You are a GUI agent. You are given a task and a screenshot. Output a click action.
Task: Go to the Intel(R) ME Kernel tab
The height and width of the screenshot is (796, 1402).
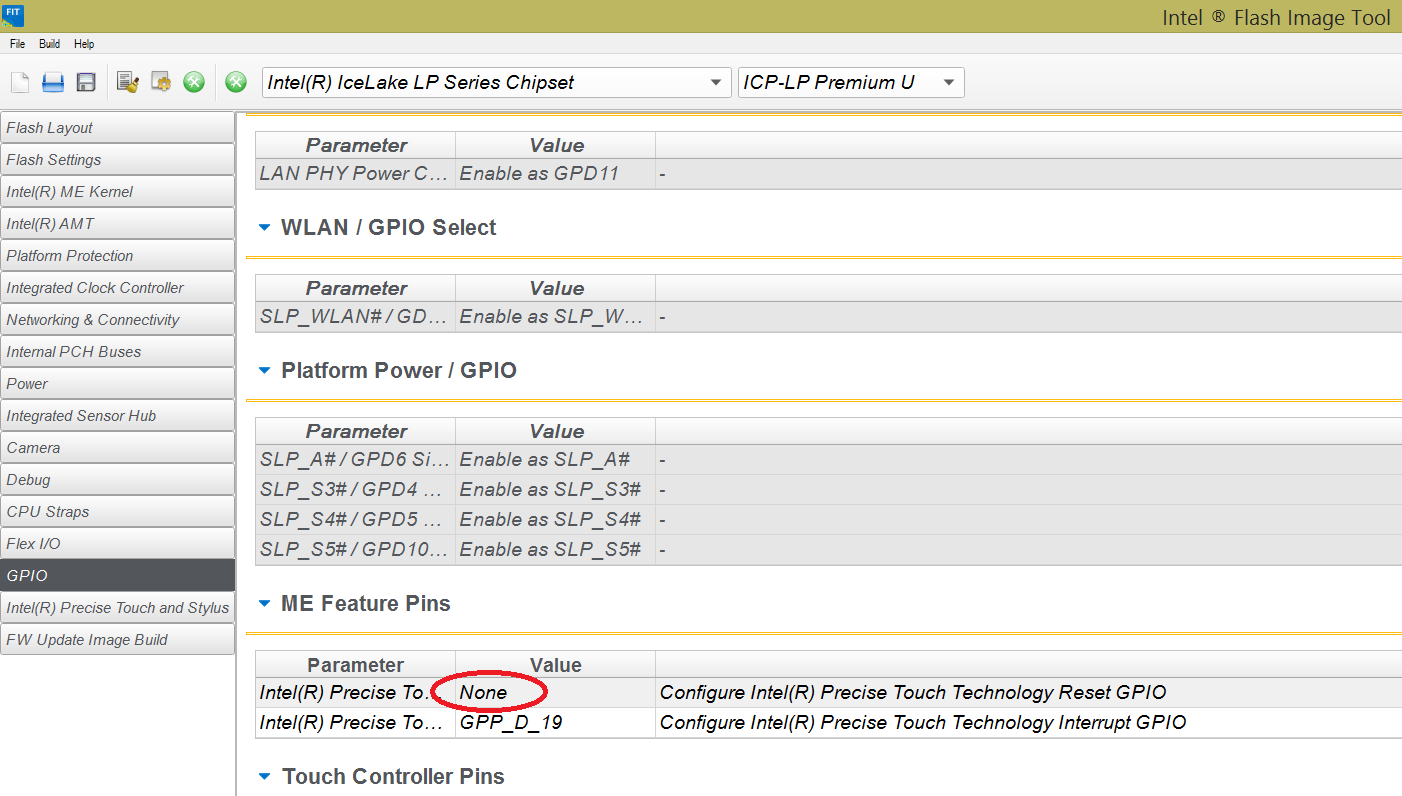tap(118, 192)
